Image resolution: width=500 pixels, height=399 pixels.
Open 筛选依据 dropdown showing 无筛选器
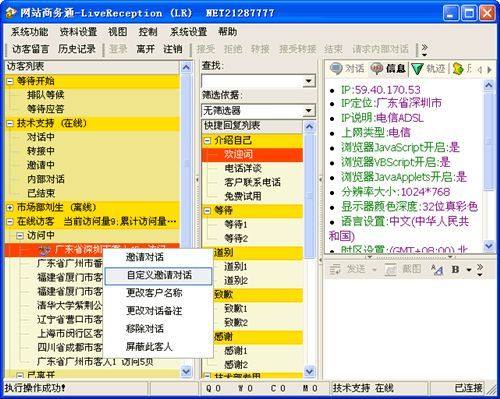[x=309, y=110]
